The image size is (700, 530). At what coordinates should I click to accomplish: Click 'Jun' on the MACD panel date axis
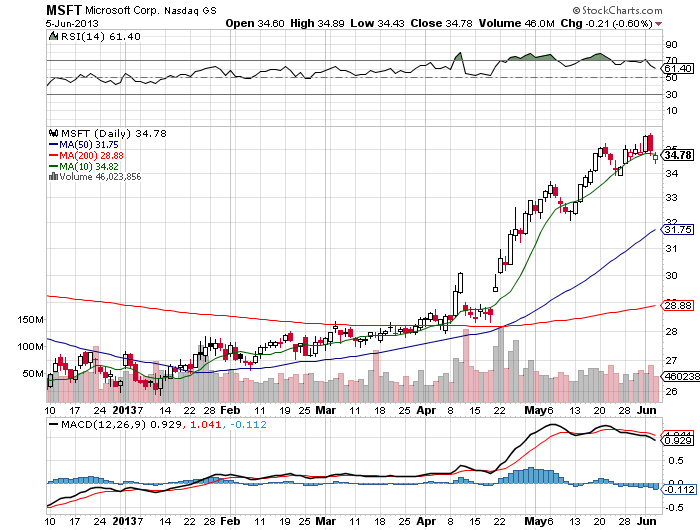point(647,521)
